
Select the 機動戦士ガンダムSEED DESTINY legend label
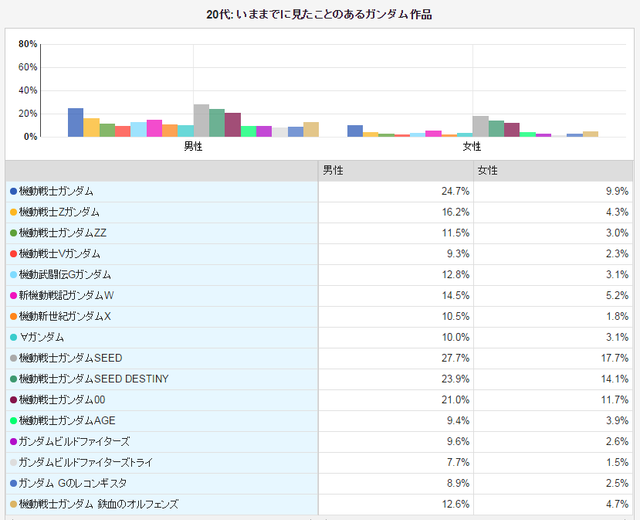[x=94, y=379]
